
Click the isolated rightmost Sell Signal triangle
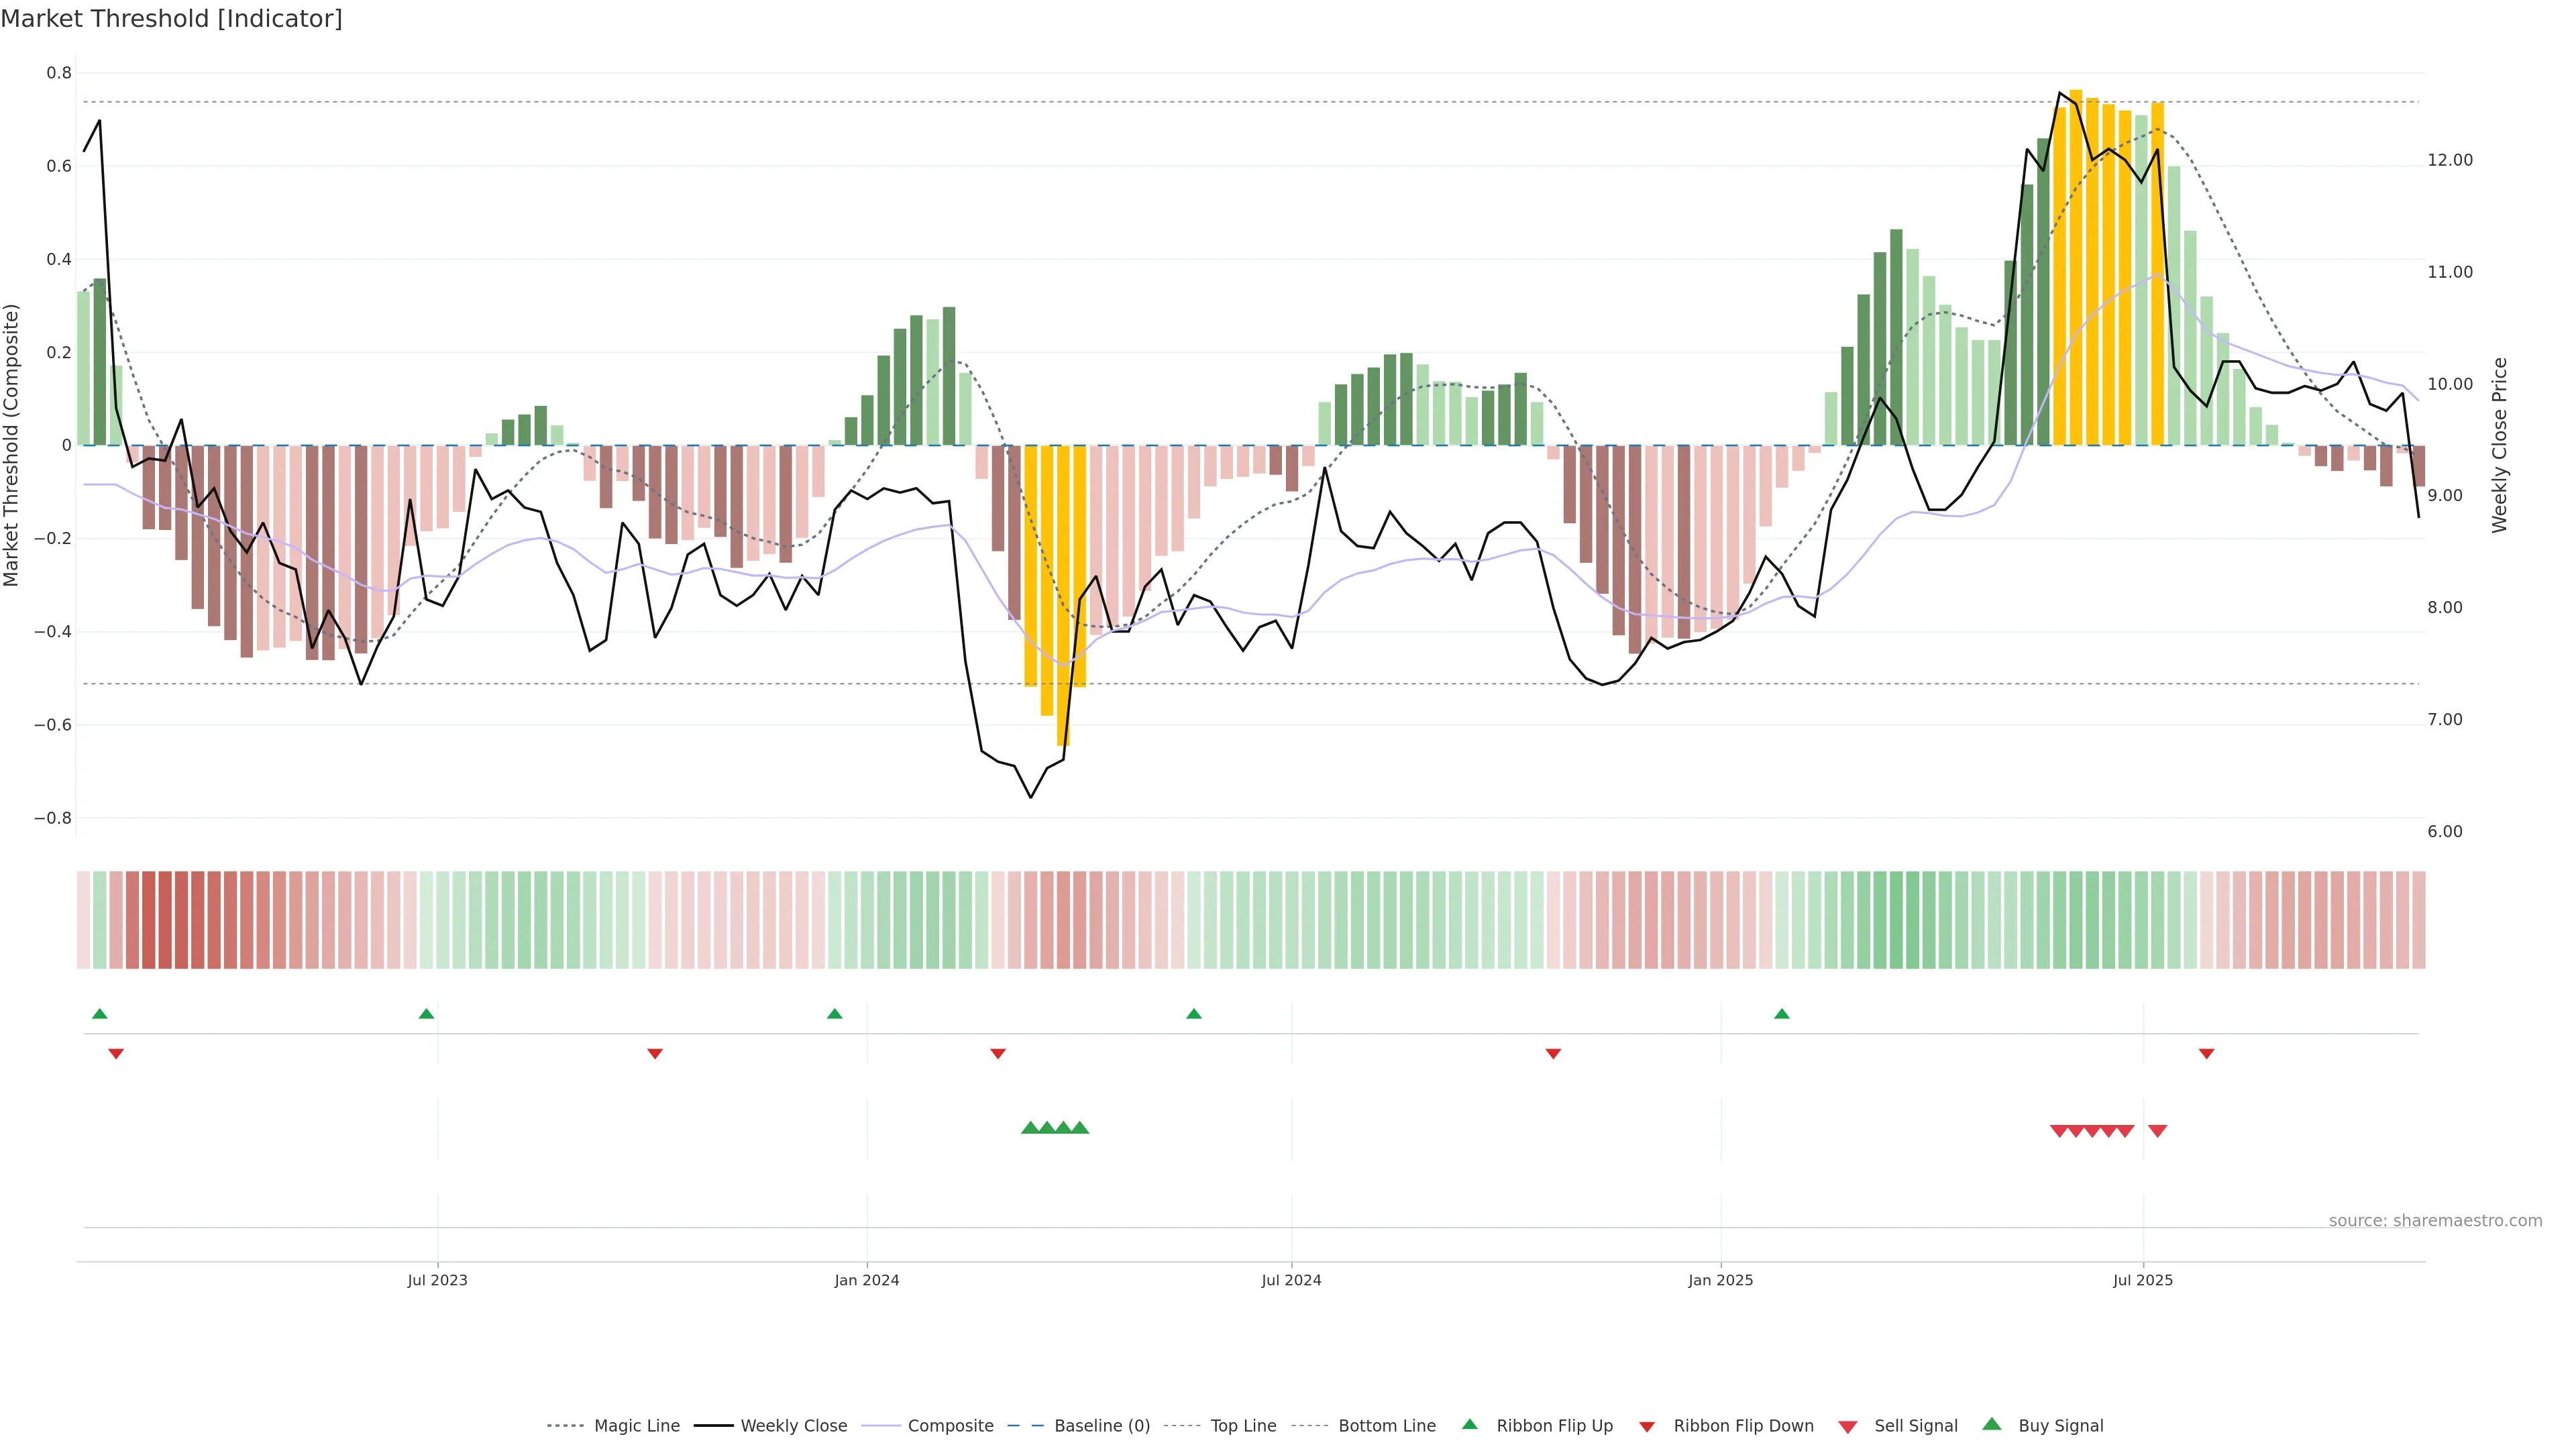2157,1131
